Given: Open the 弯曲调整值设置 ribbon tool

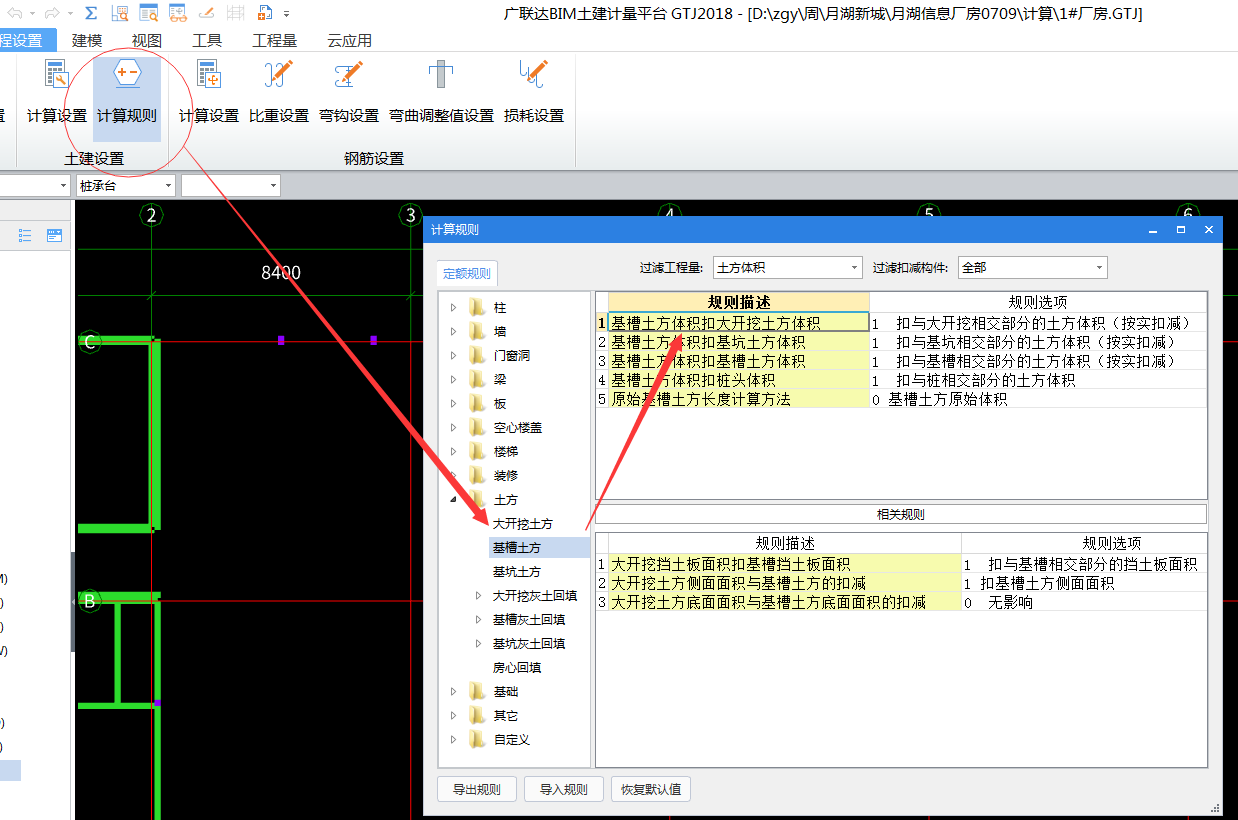Looking at the screenshot, I should [x=441, y=93].
